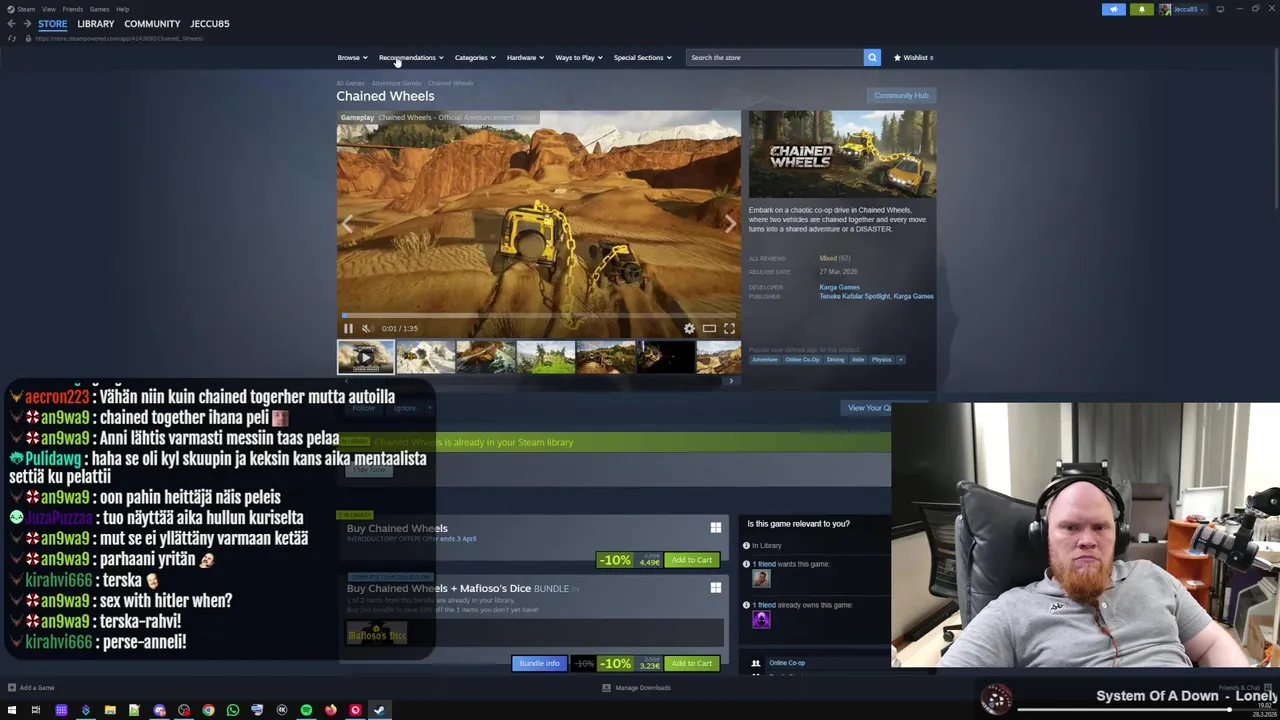This screenshot has height=720, width=1280.
Task: Toggle theater mode on the trailer
Action: click(x=709, y=328)
